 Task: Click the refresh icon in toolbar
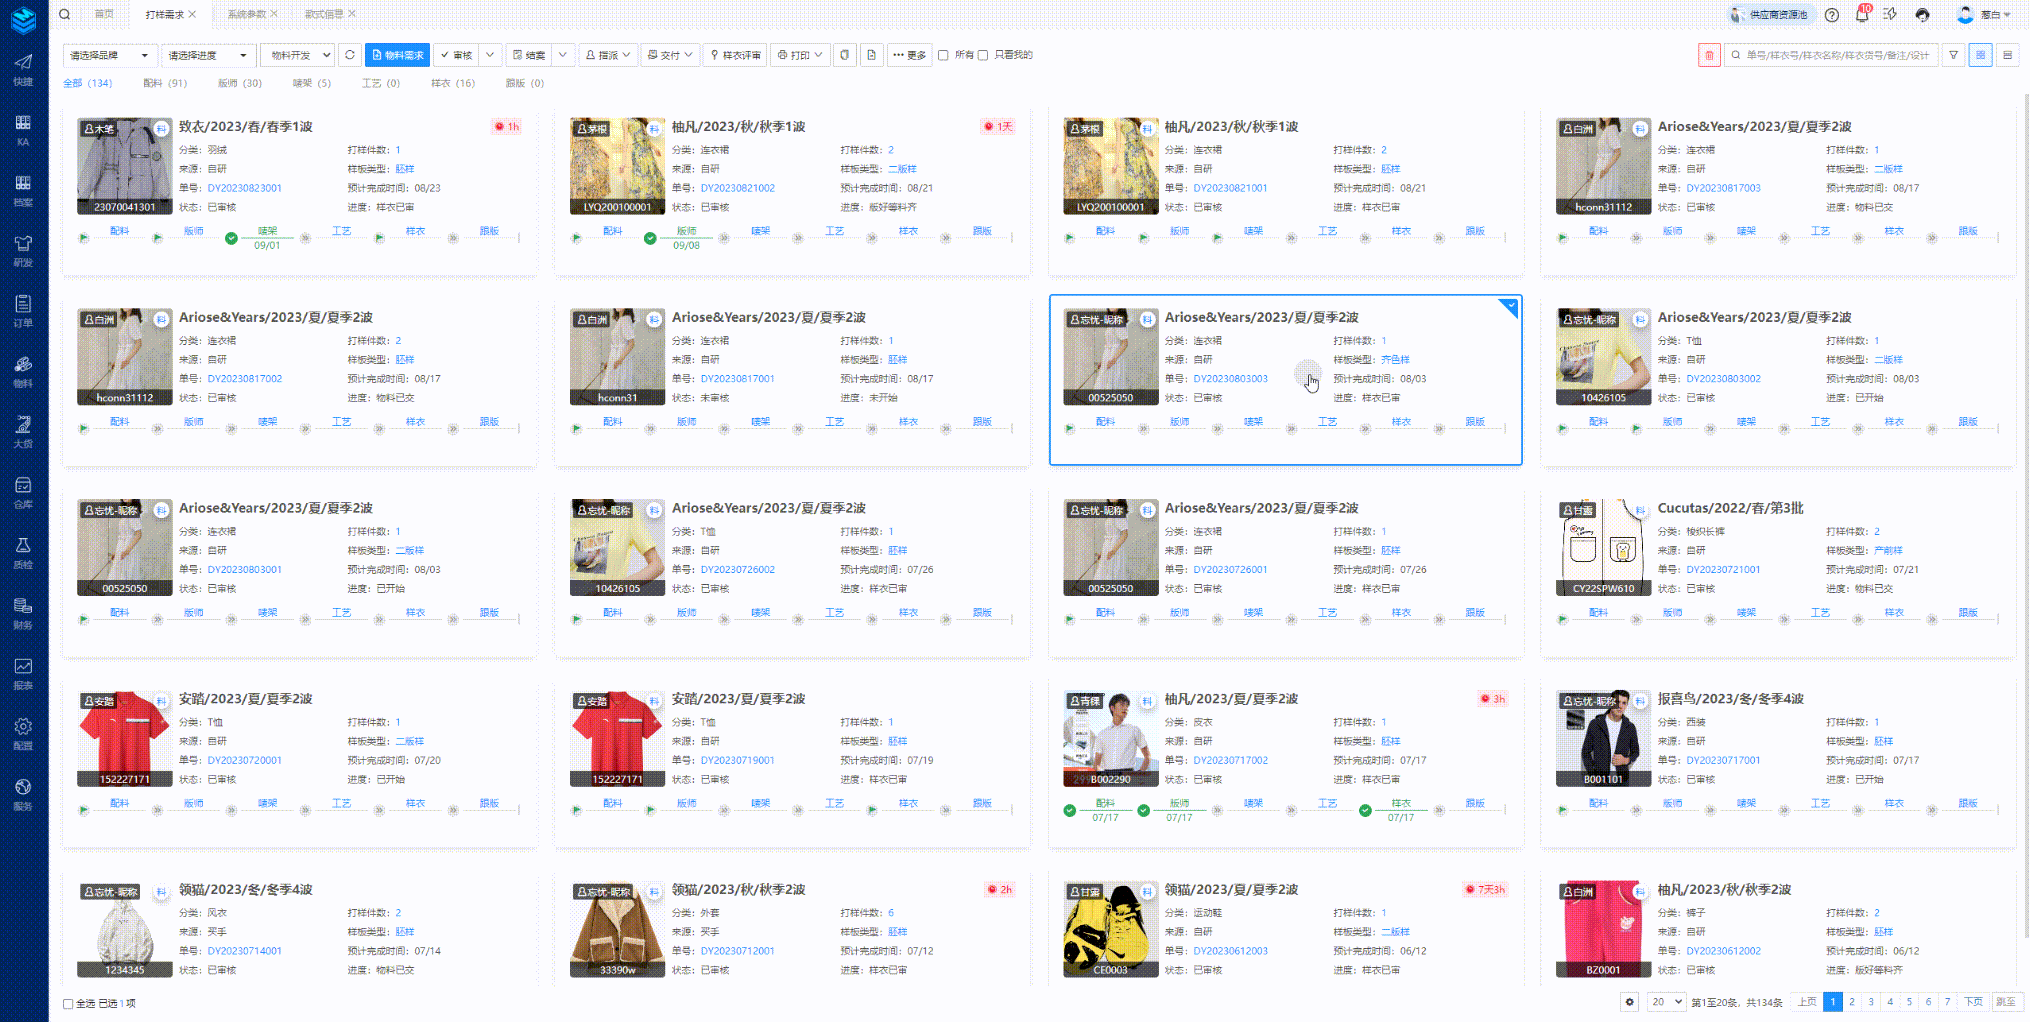click(x=350, y=55)
